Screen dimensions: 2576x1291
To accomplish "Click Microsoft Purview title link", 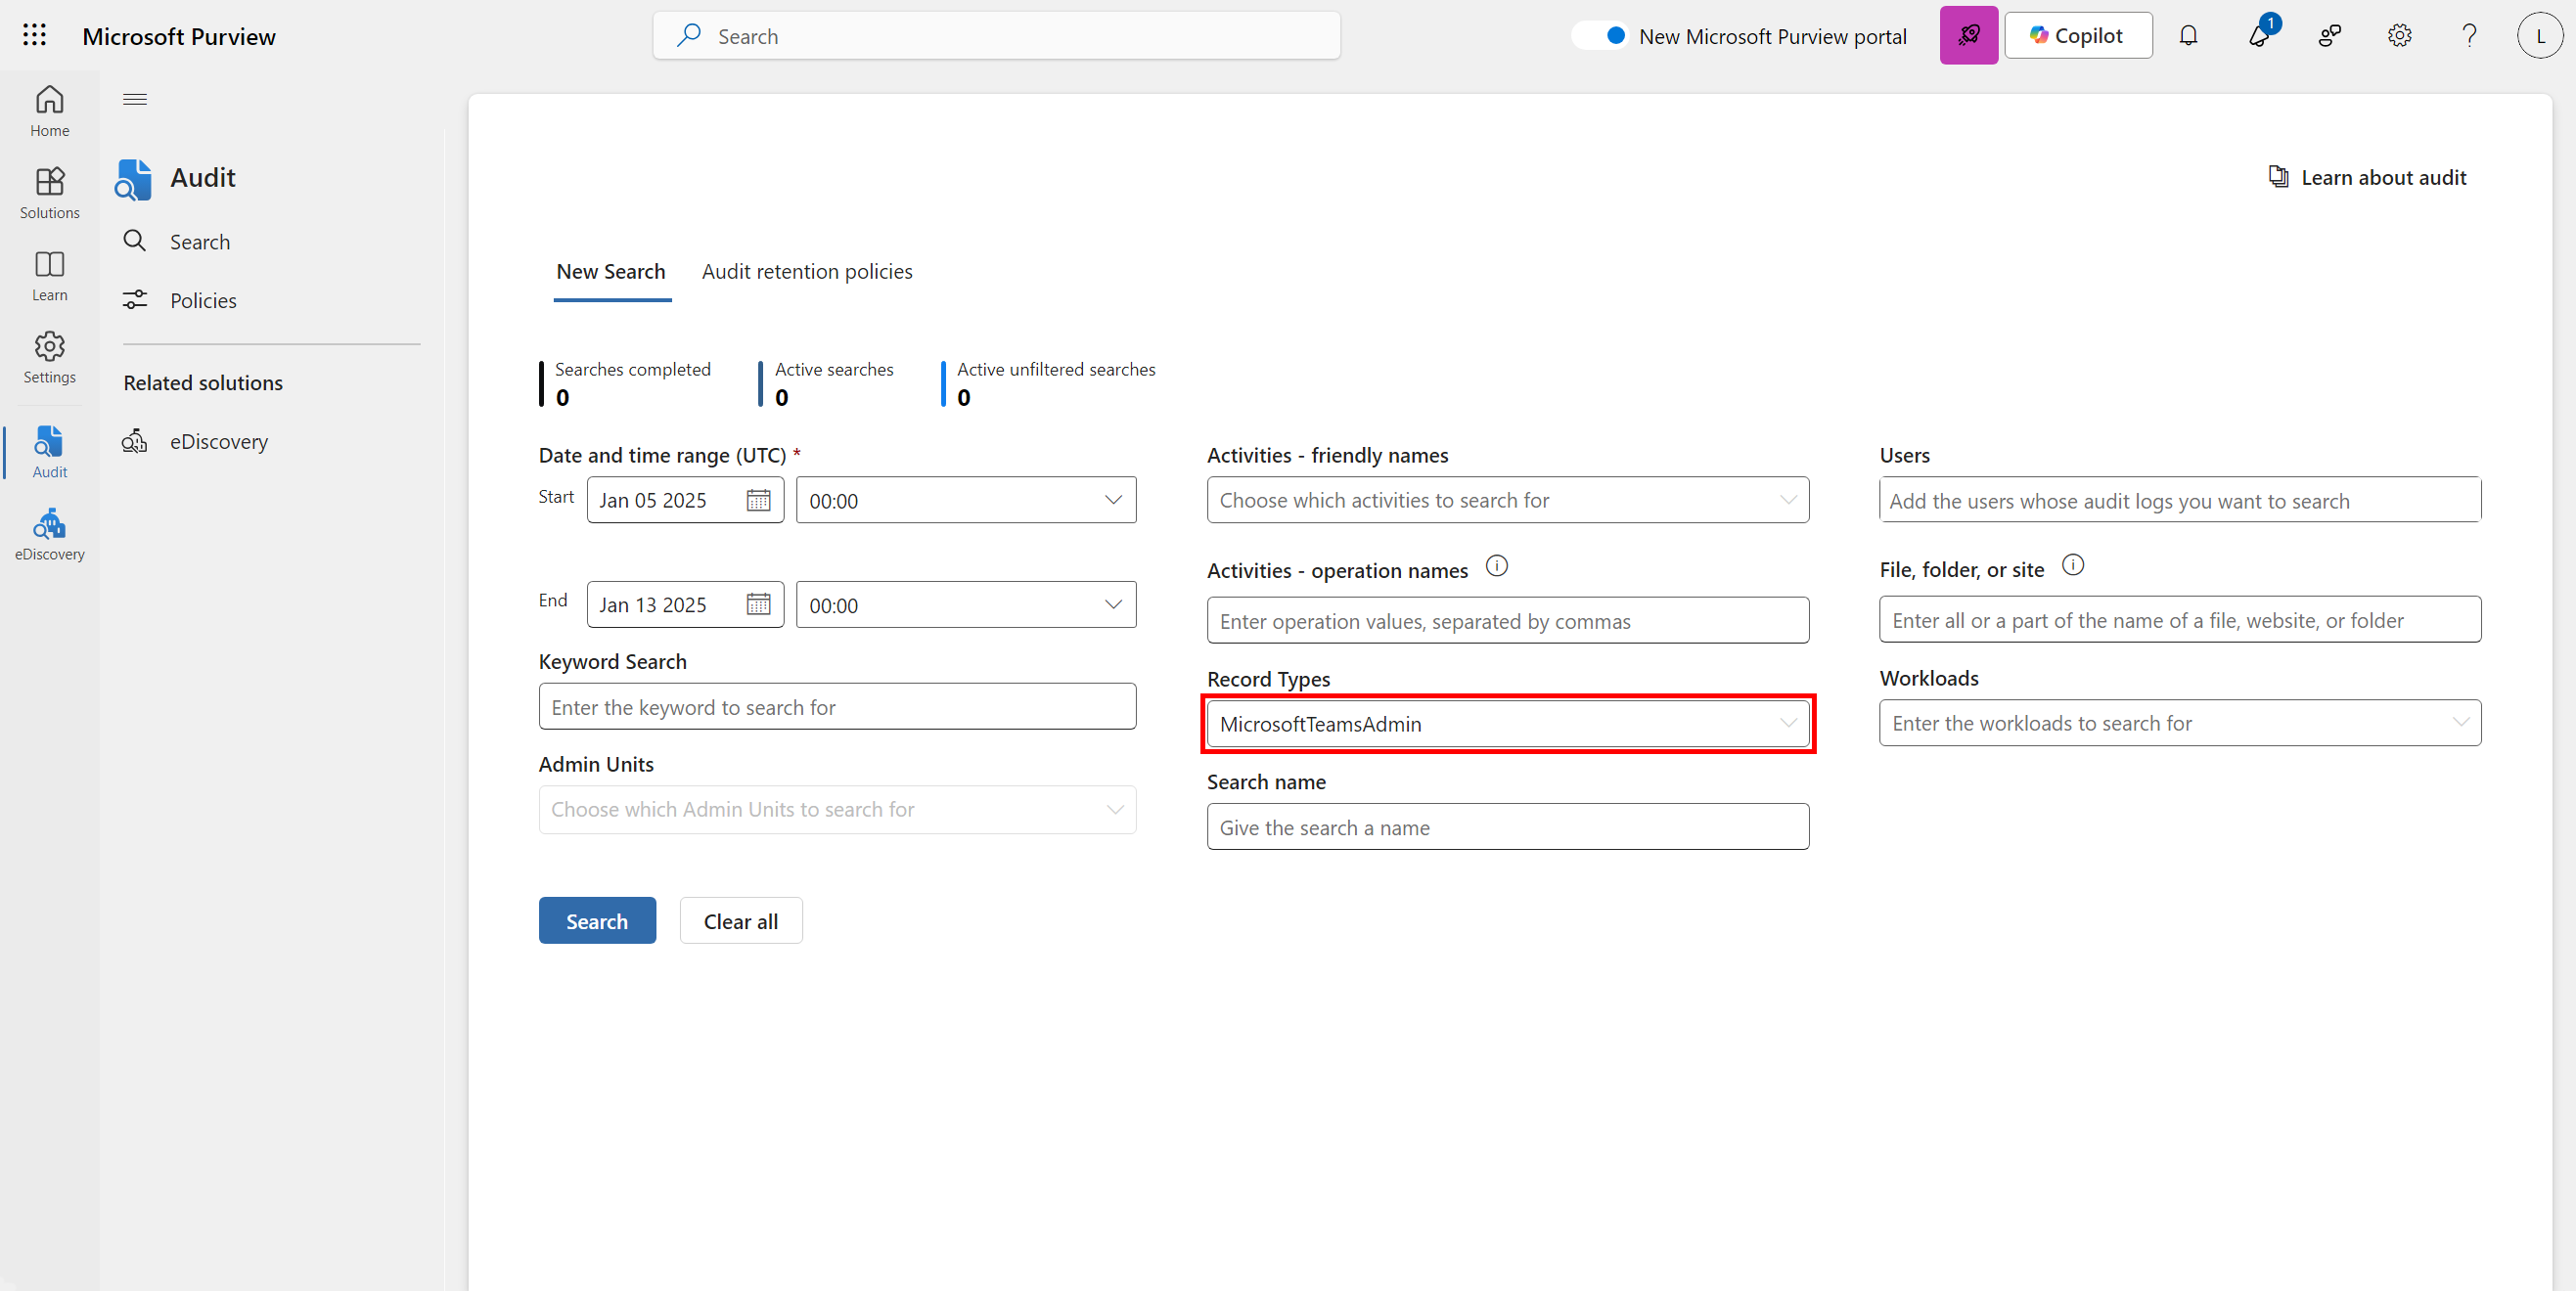I will [x=179, y=37].
